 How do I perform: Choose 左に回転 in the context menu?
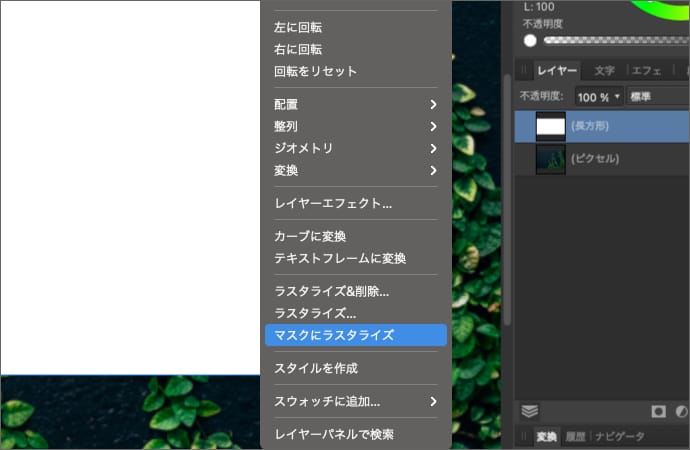298,27
